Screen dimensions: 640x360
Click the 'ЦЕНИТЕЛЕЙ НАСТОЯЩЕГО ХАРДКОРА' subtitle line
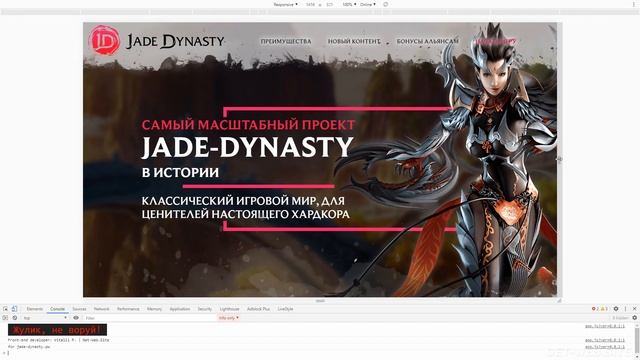pyautogui.click(x=246, y=214)
